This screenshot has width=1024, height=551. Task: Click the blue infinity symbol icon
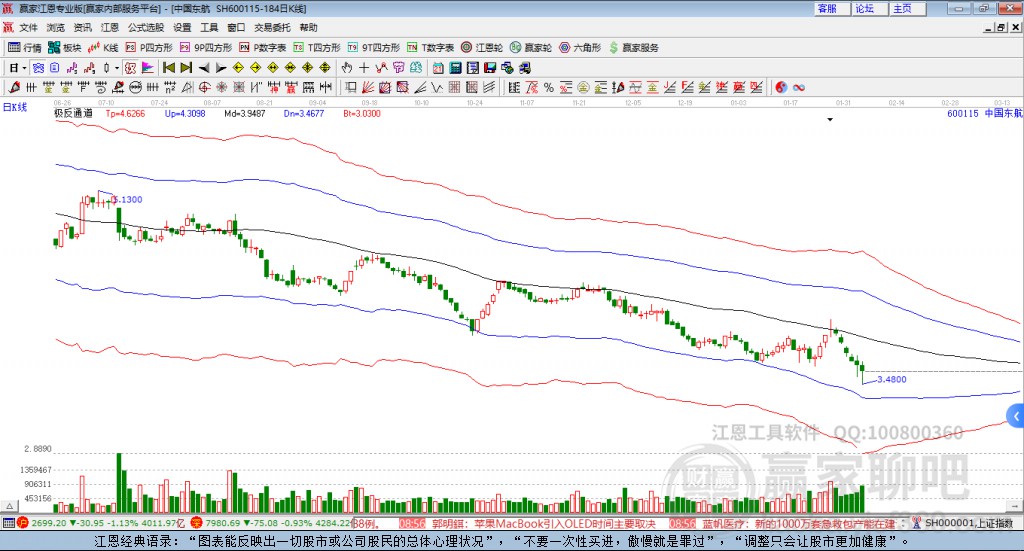click(799, 87)
